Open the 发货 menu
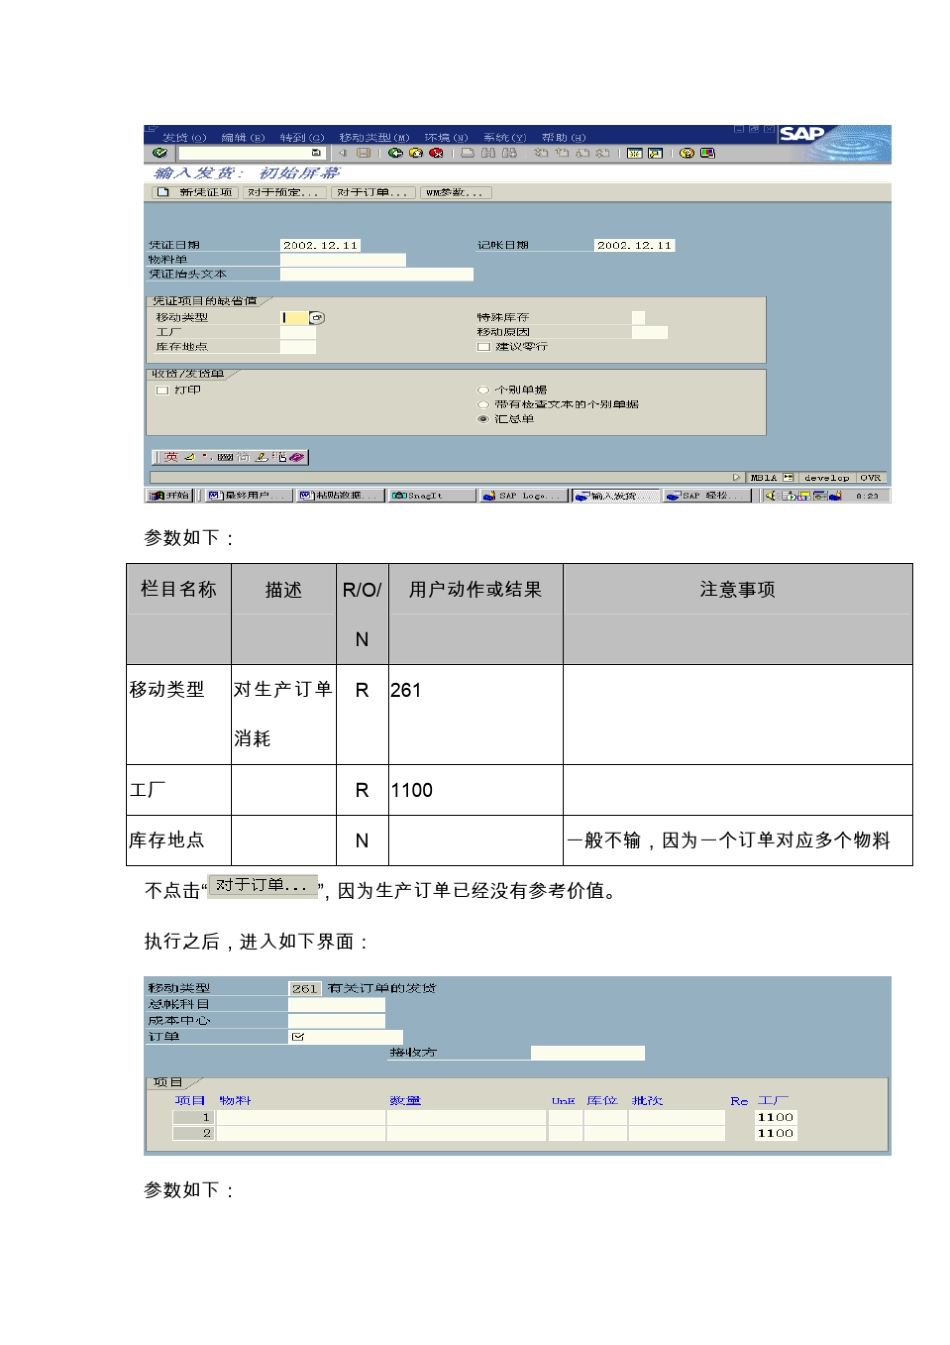The width and height of the screenshot is (950, 1345). click(184, 138)
